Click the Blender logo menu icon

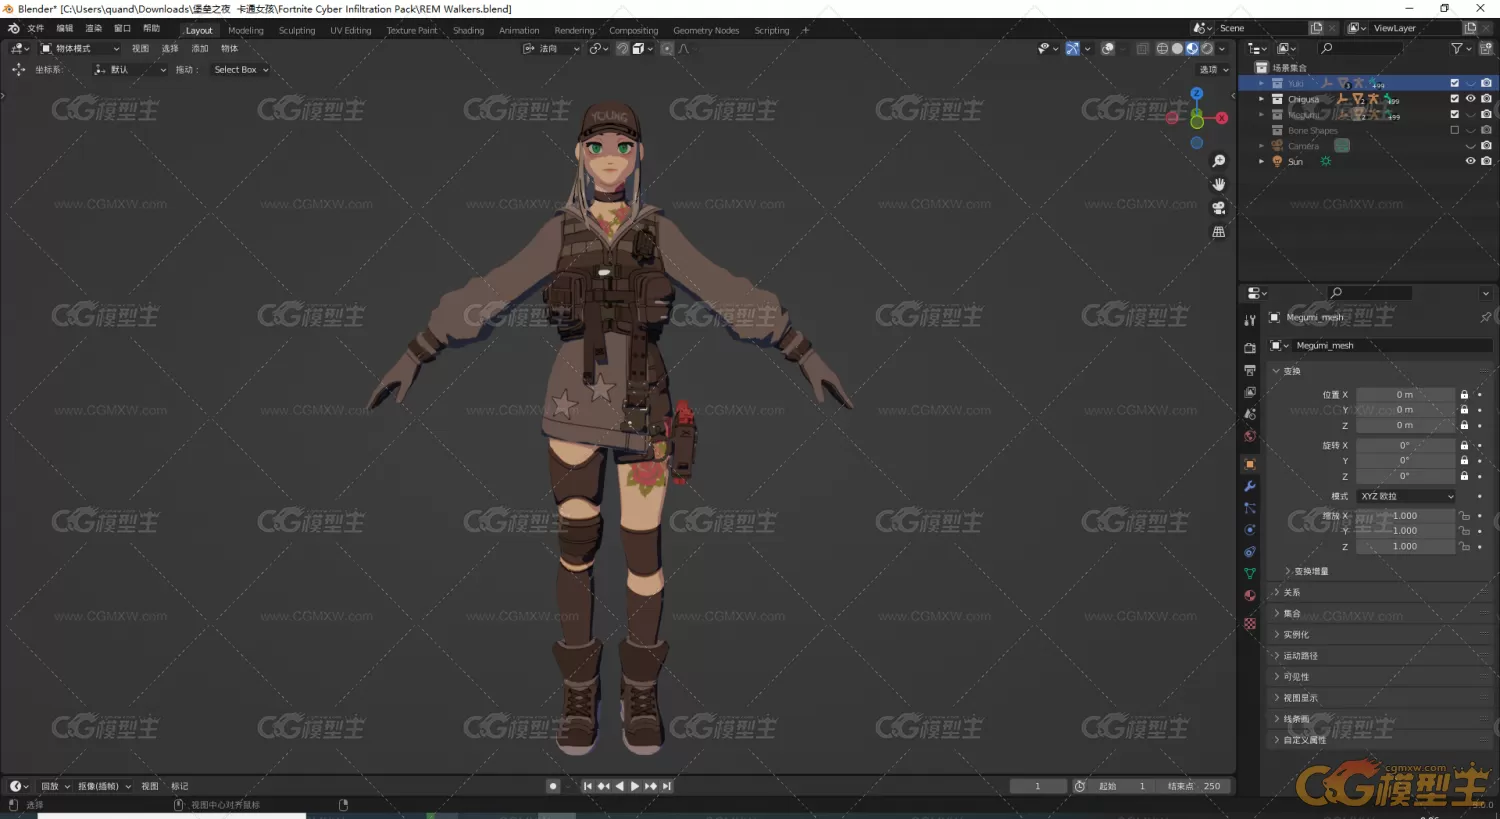(x=13, y=29)
